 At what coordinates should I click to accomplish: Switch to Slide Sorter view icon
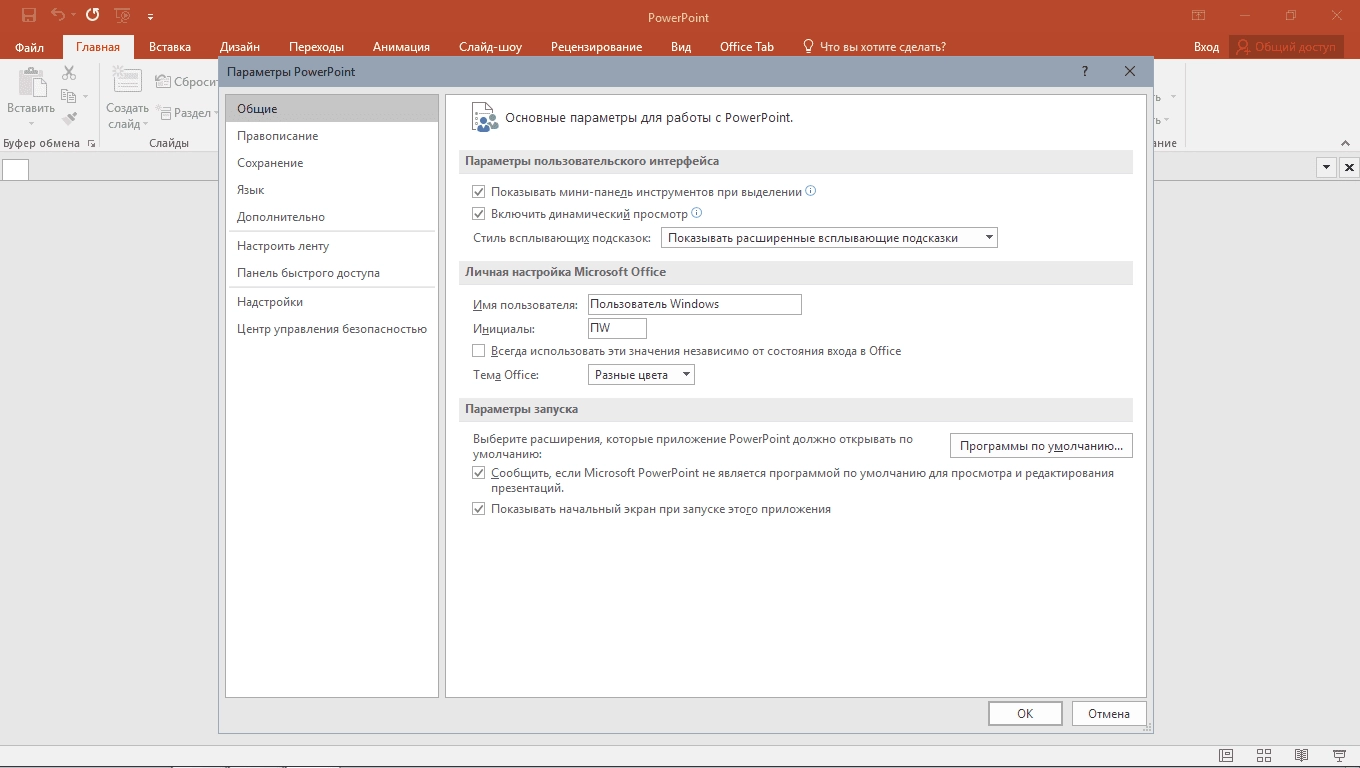coord(1264,756)
